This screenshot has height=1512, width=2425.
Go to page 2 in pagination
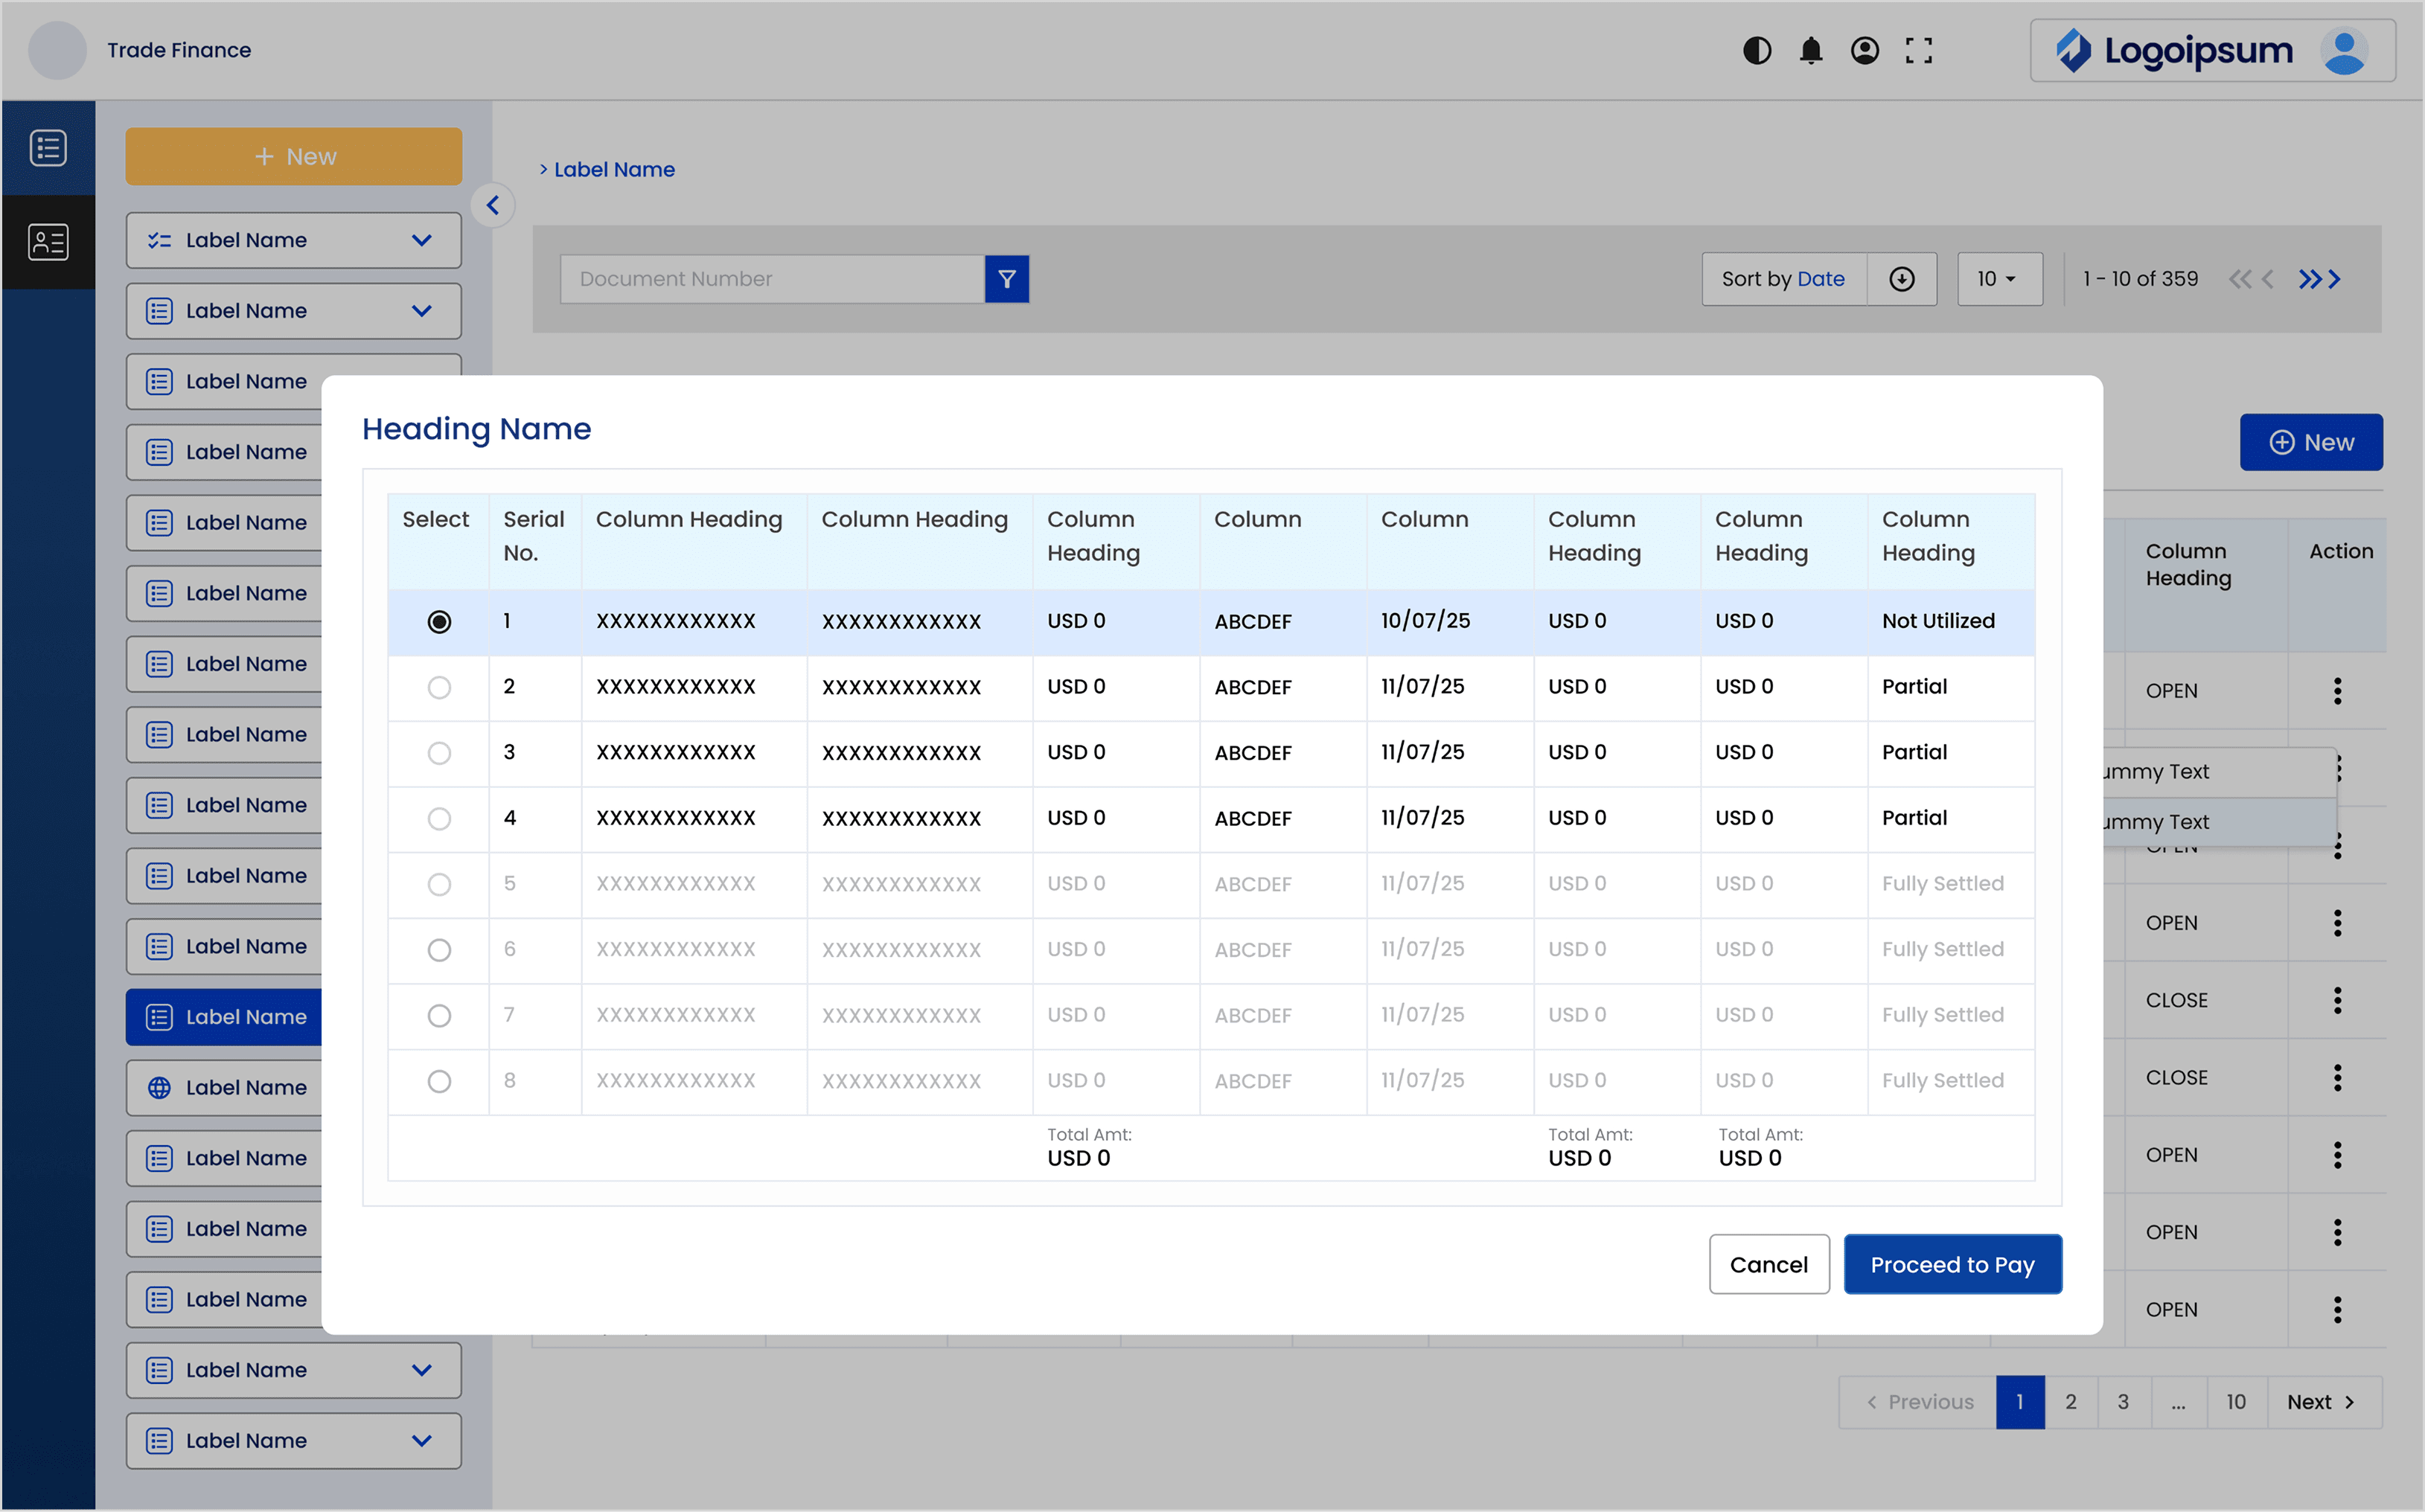point(2070,1401)
